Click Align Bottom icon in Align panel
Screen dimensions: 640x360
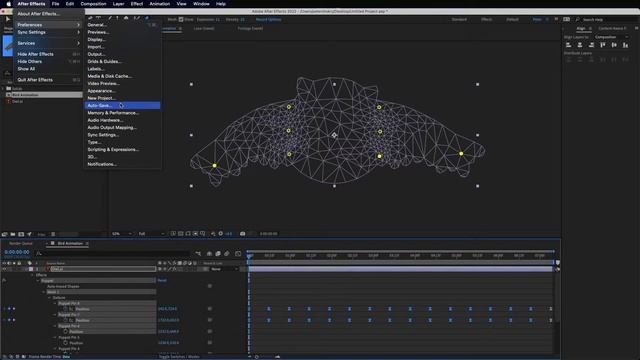click(x=625, y=45)
